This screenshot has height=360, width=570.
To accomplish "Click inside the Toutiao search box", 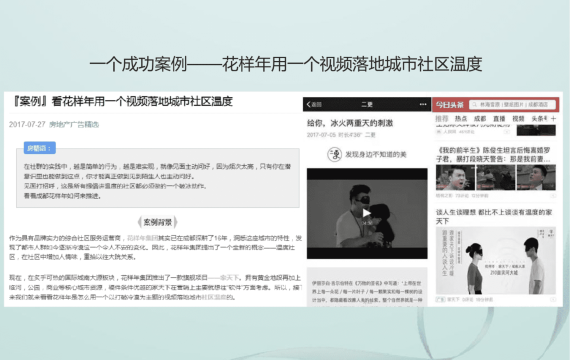I will coord(512,105).
